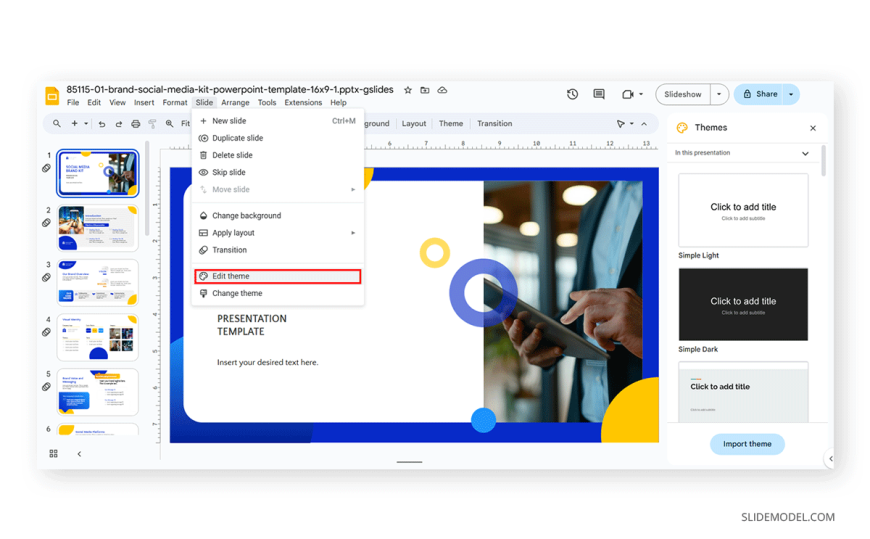Open the Format menu
The width and height of the screenshot is (870, 539).
pos(175,103)
